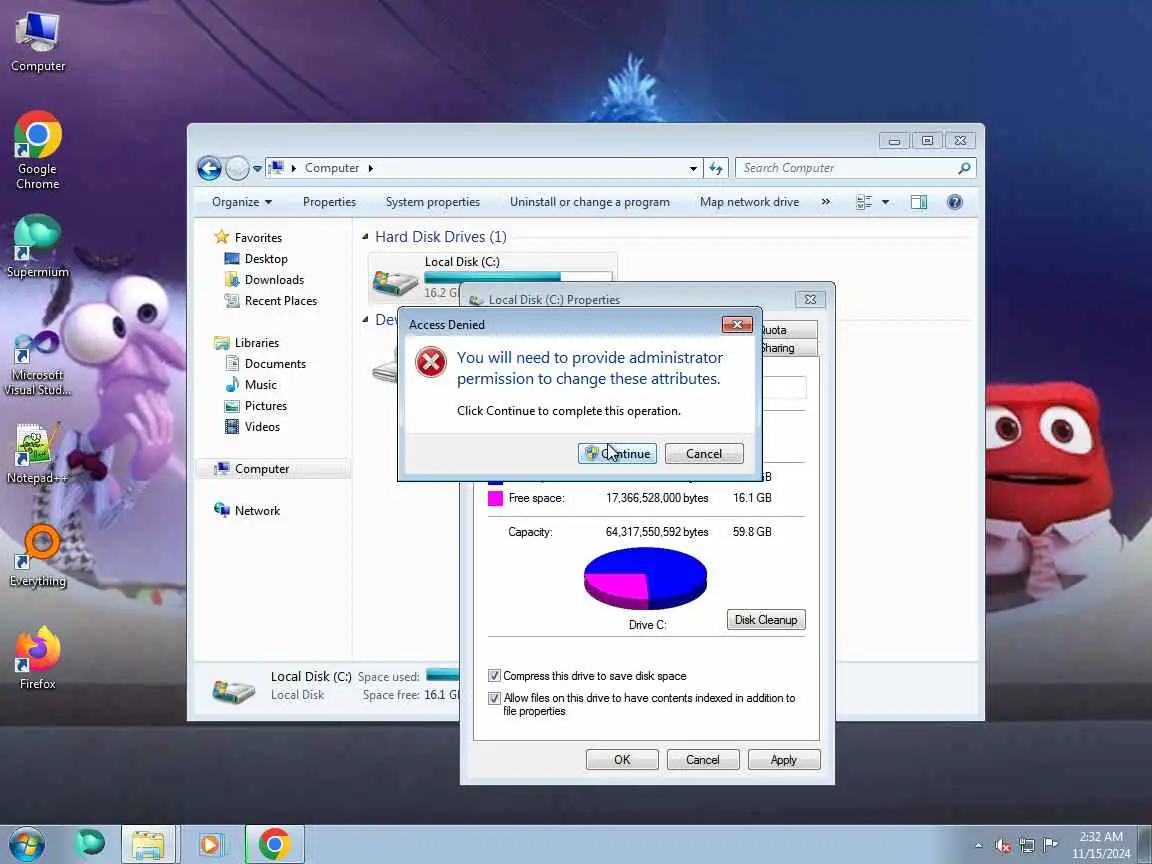Screen dimensions: 1152x864
Task: Launch the Firefox desktop shortcut
Action: tap(37, 658)
